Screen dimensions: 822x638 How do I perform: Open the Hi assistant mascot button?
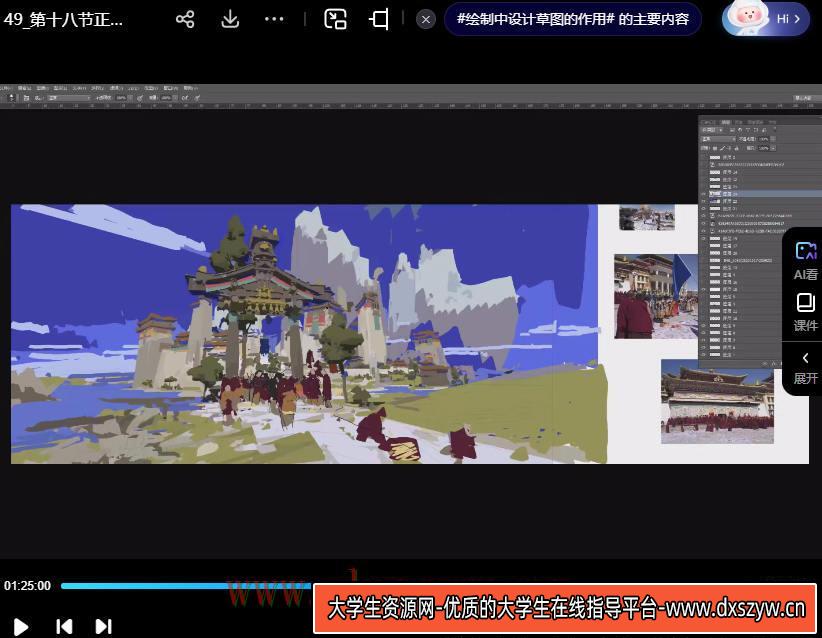point(766,19)
